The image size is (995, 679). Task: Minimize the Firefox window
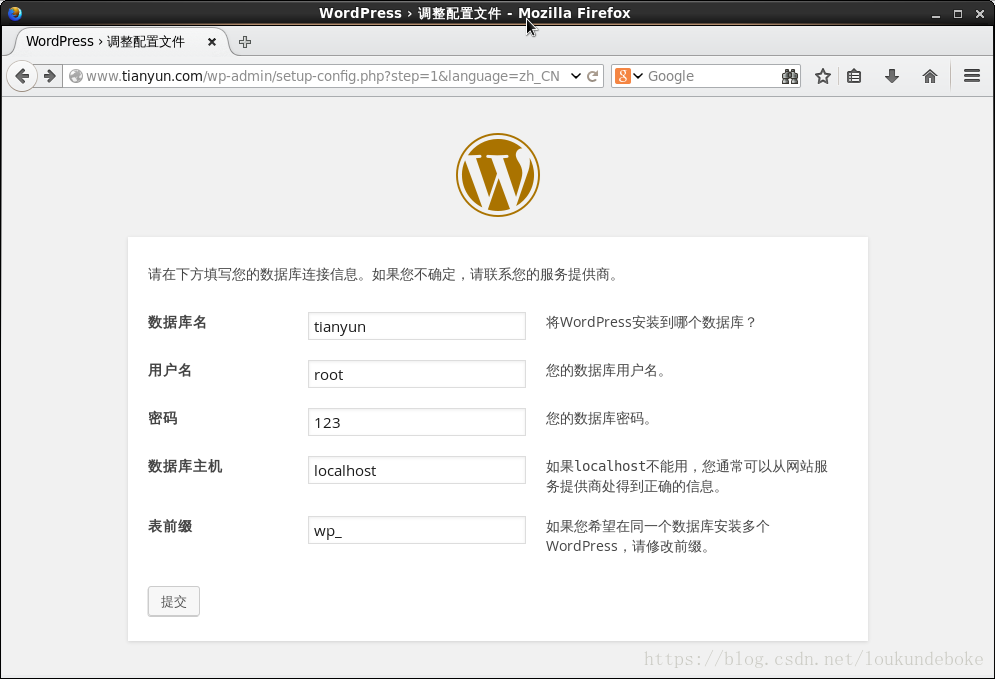click(935, 14)
